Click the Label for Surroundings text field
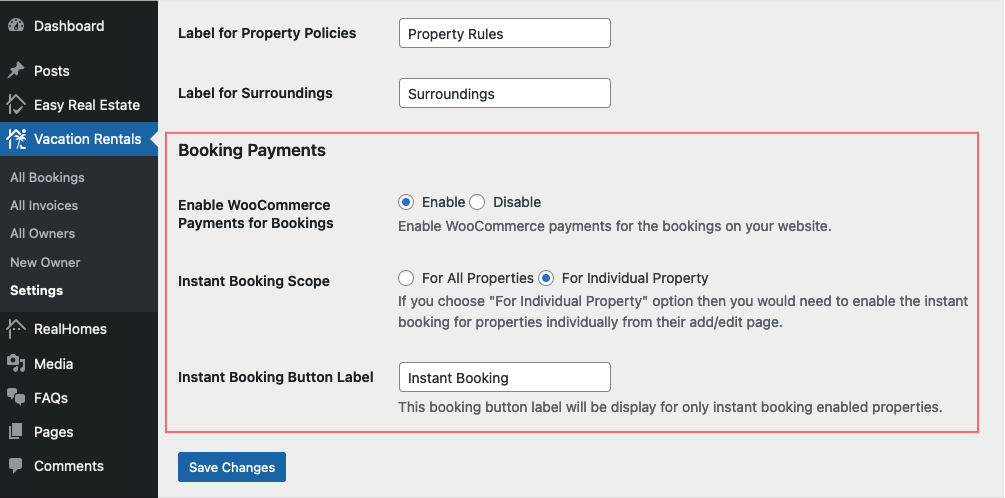 pyautogui.click(x=504, y=94)
